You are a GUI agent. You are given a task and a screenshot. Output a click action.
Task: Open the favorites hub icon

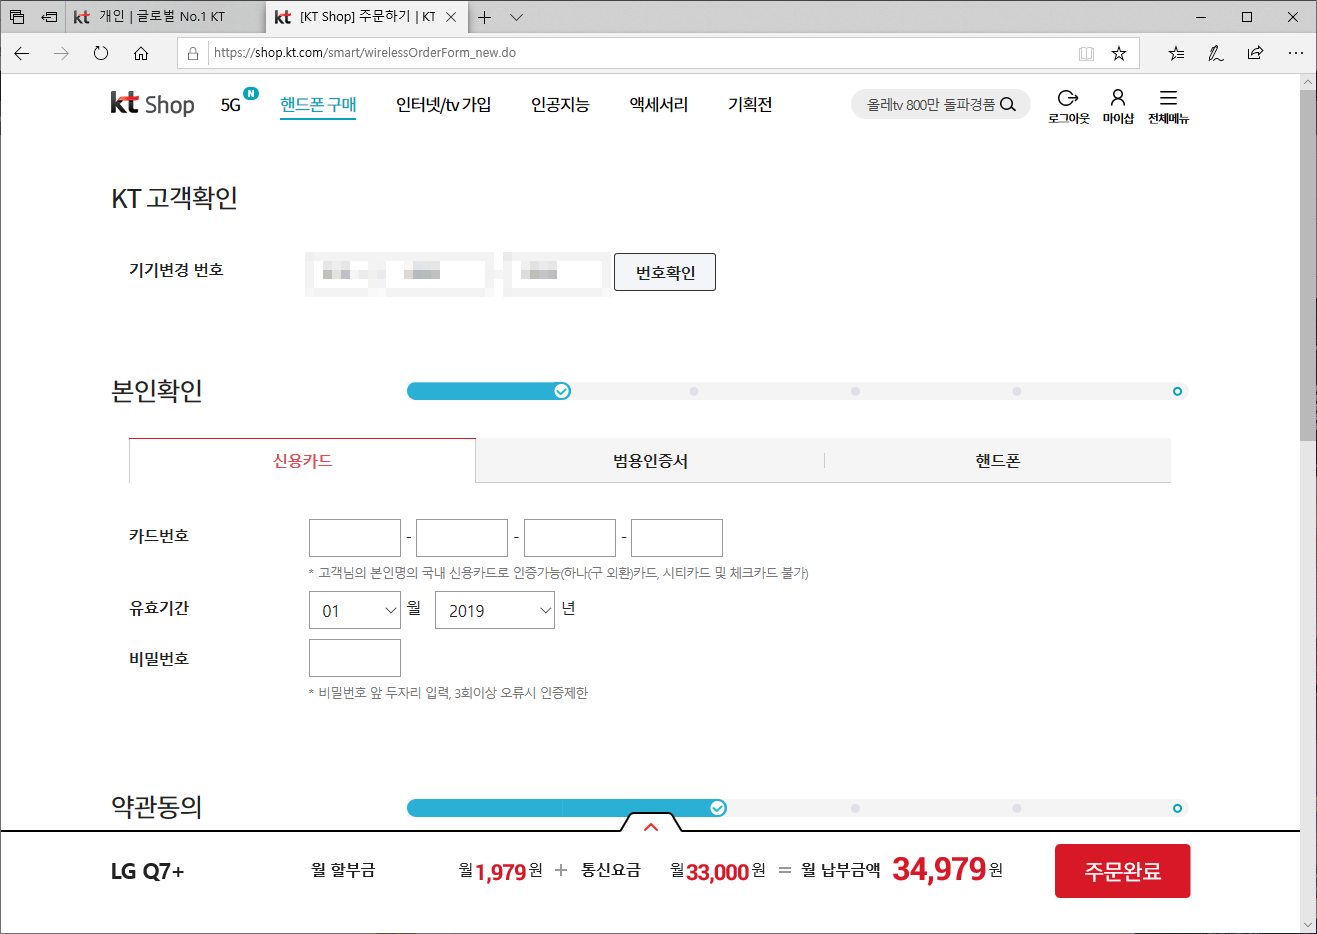(1176, 53)
